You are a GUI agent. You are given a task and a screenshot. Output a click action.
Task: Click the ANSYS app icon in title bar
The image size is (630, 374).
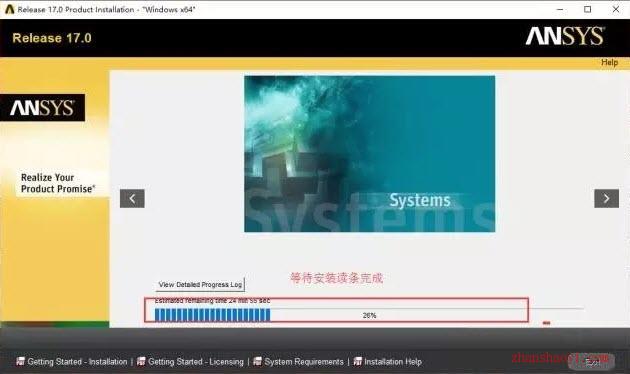click(9, 9)
